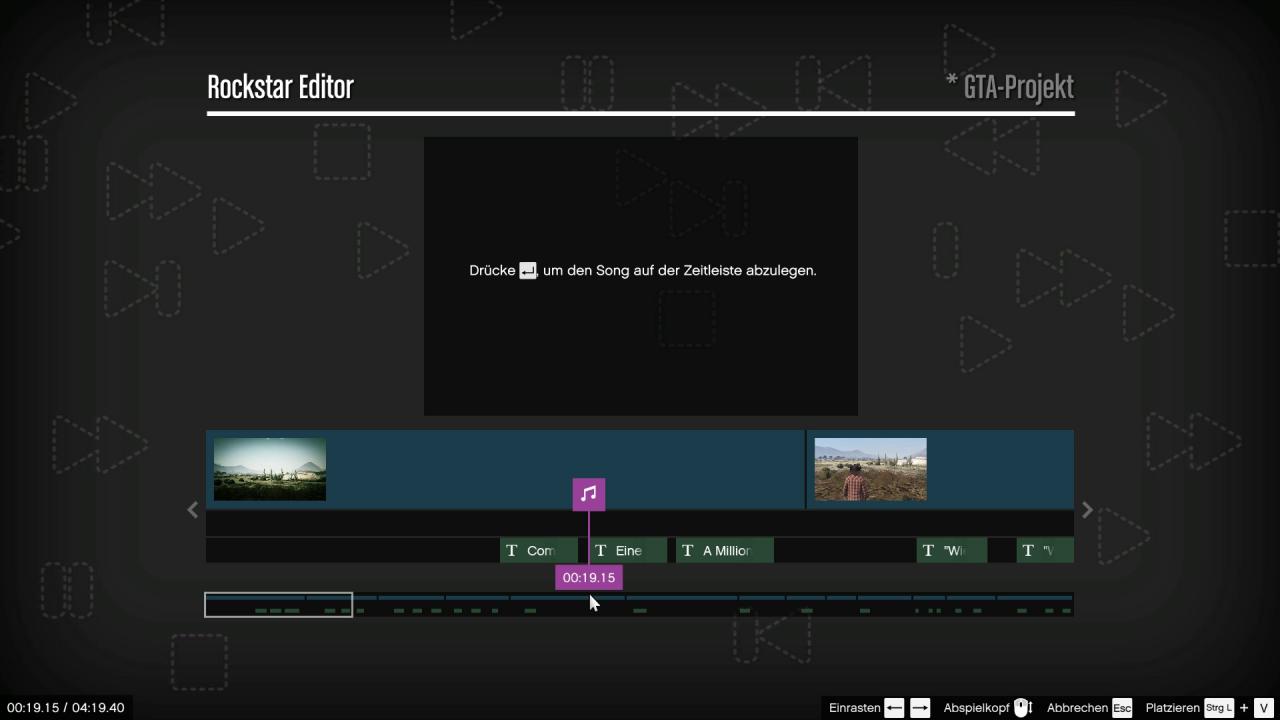Click the Einrasten label

(x=854, y=708)
